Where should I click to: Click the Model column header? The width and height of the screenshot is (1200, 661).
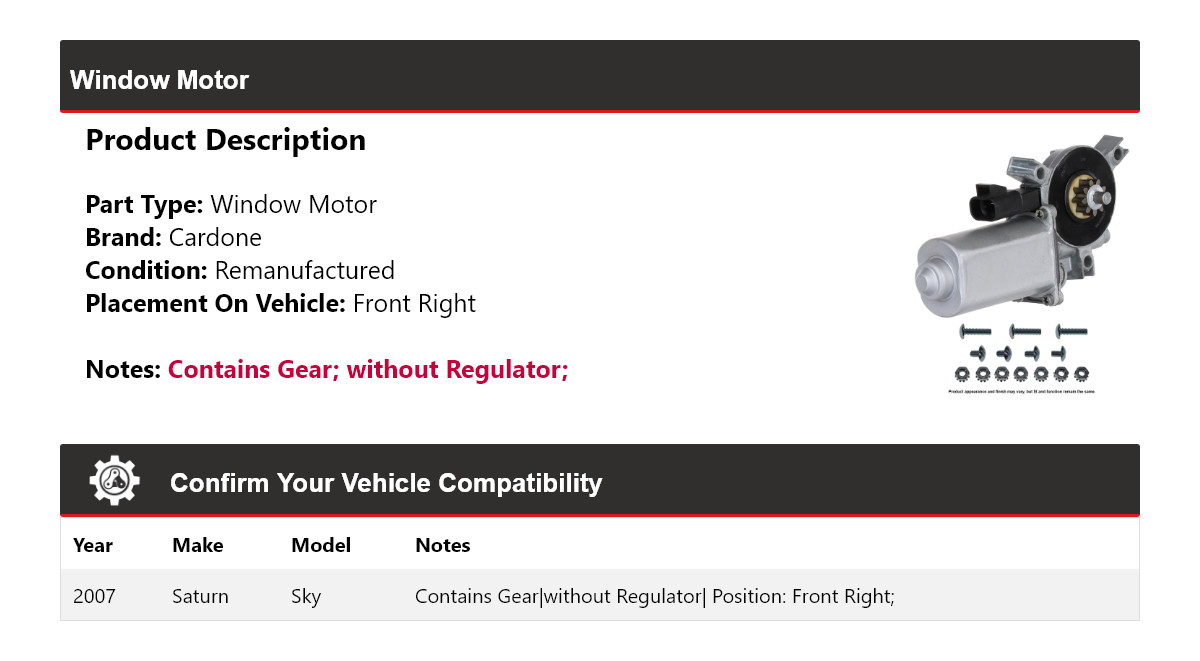[321, 545]
